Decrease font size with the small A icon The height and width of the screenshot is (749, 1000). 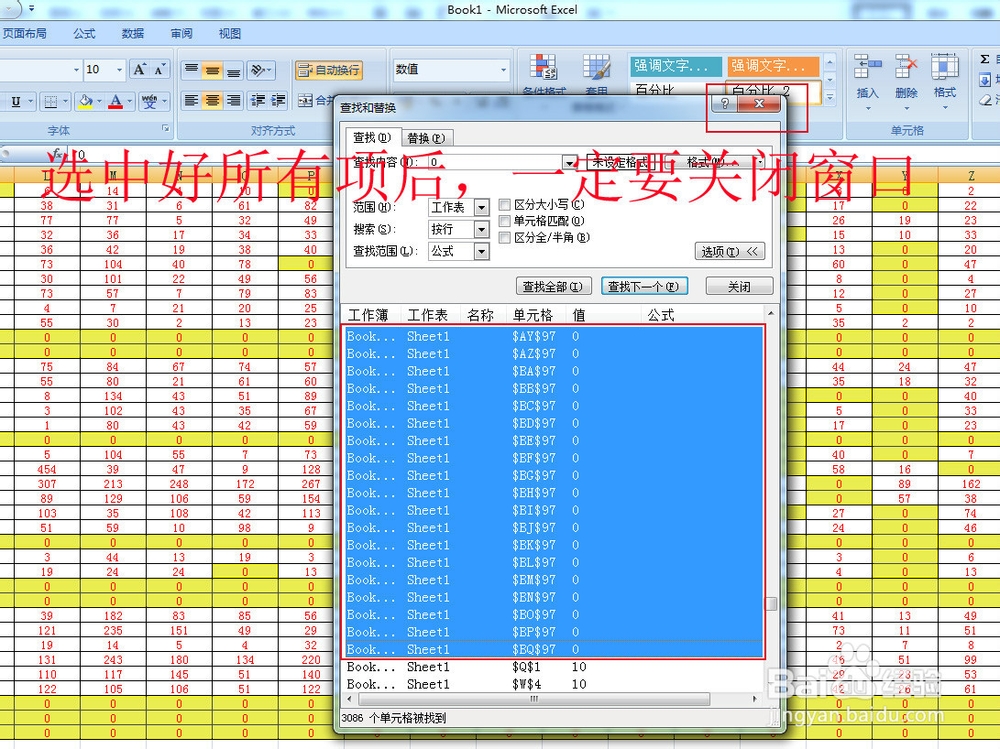[159, 70]
